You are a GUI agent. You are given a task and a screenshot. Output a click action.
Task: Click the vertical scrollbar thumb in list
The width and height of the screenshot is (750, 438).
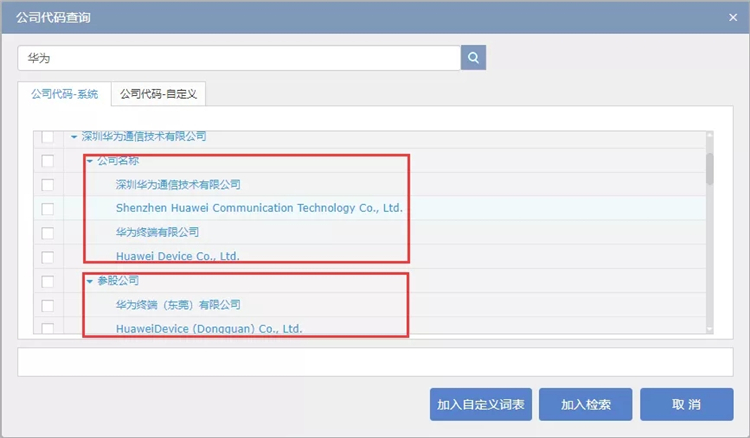click(710, 168)
